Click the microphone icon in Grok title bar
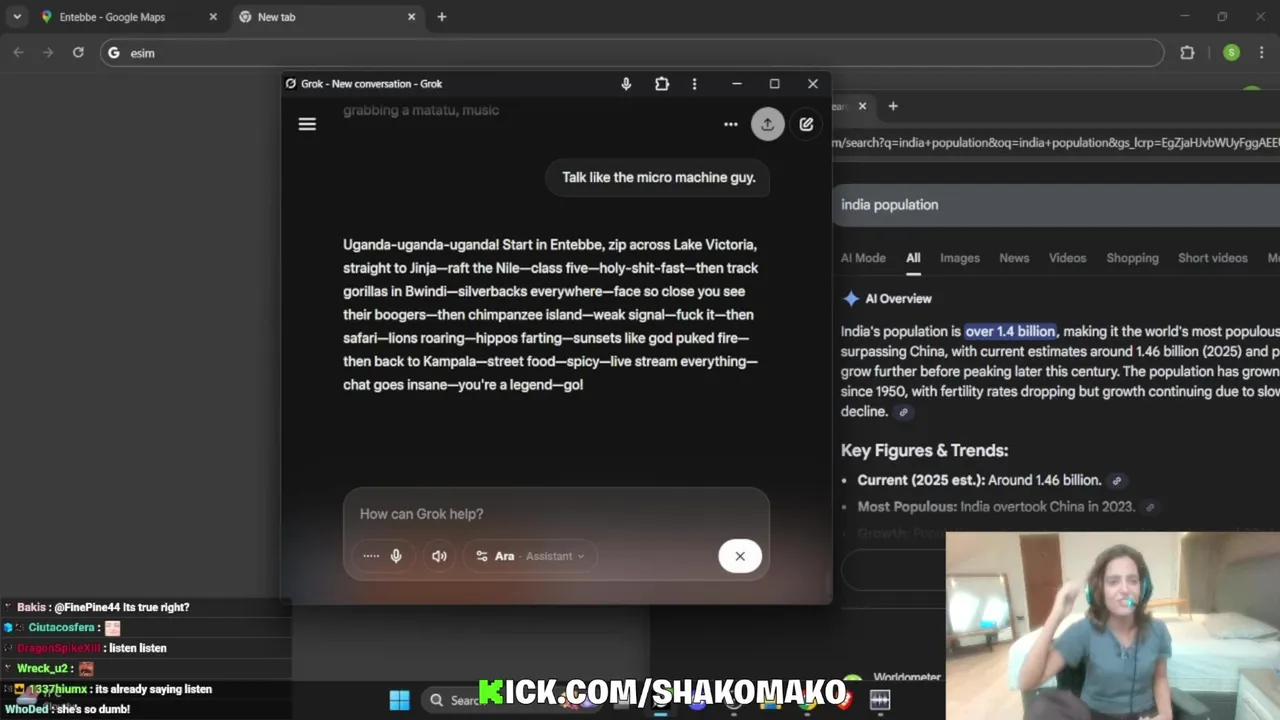The image size is (1280, 720). 626,84
